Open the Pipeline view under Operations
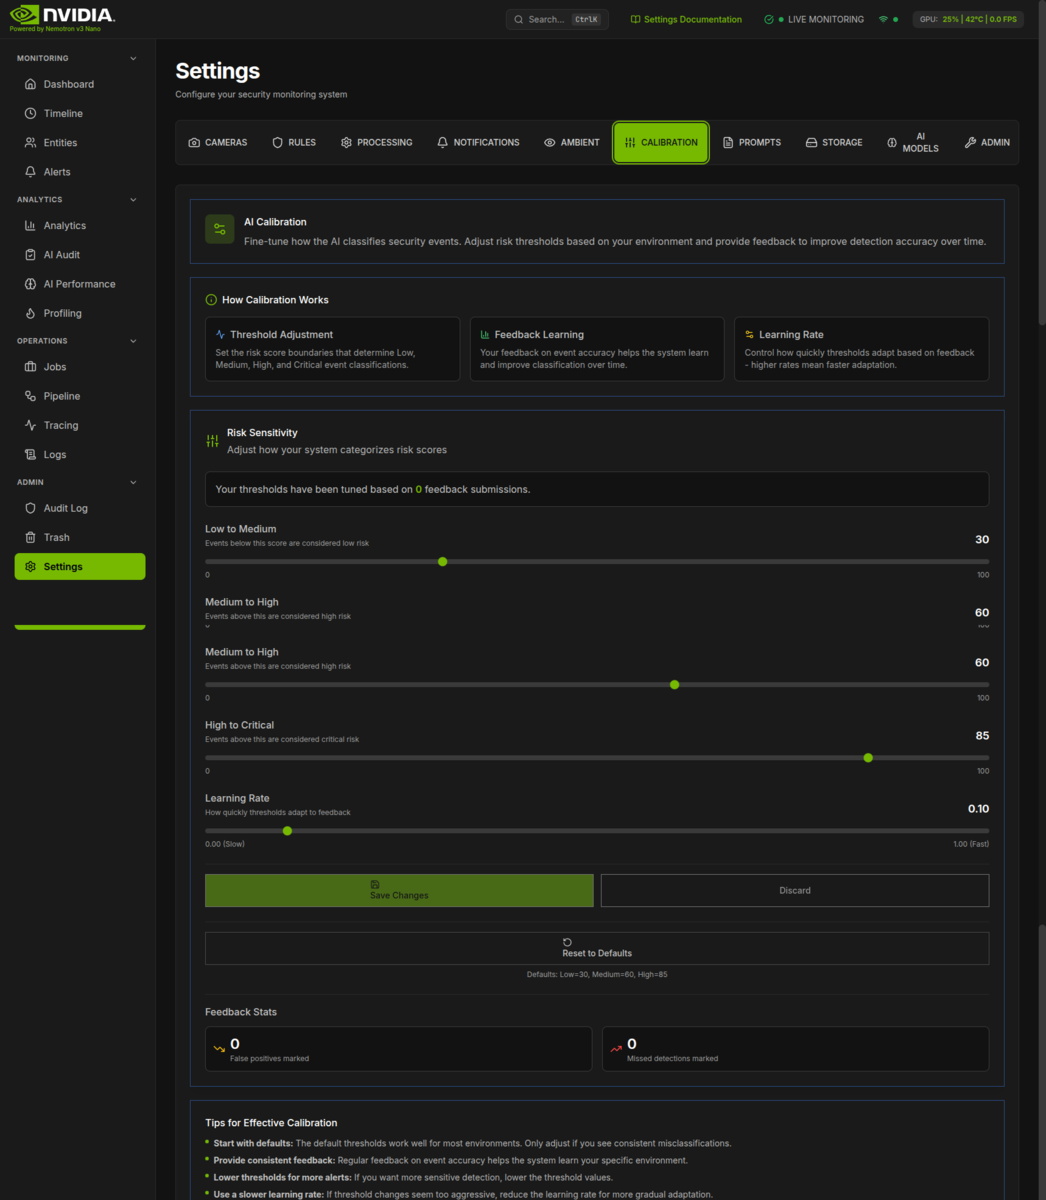 (x=64, y=395)
